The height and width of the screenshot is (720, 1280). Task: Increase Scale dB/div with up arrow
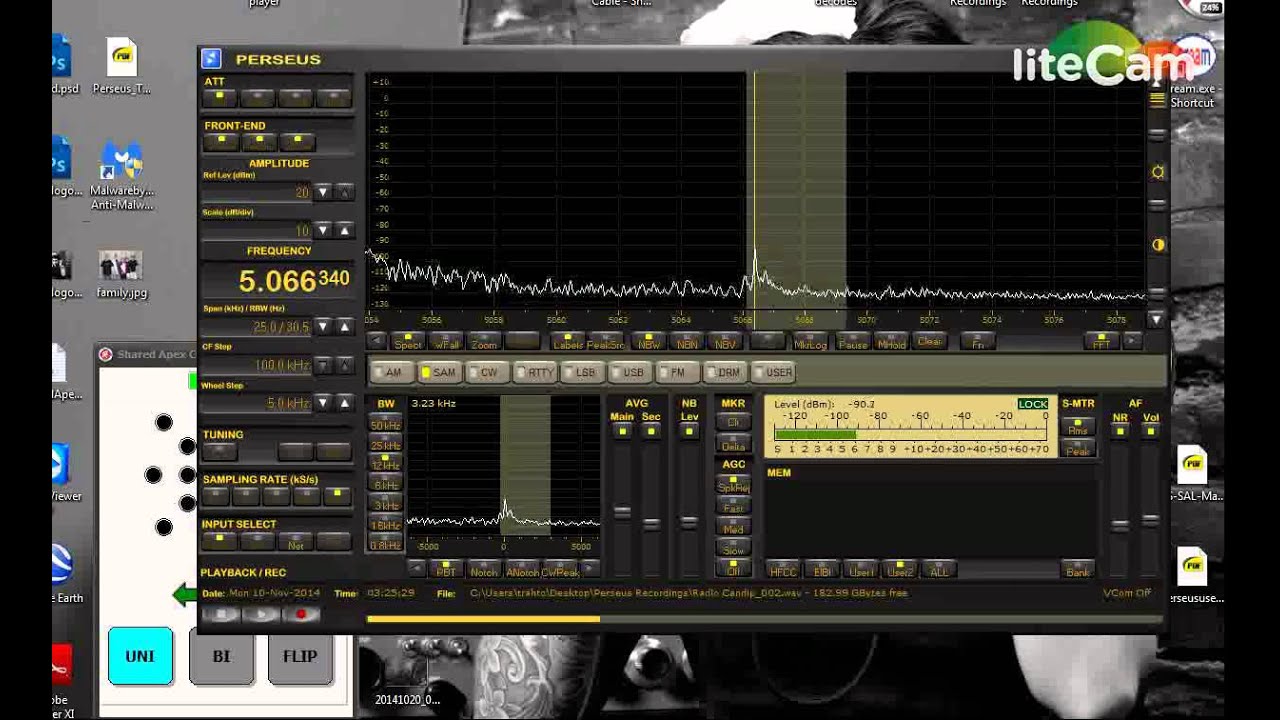click(344, 230)
